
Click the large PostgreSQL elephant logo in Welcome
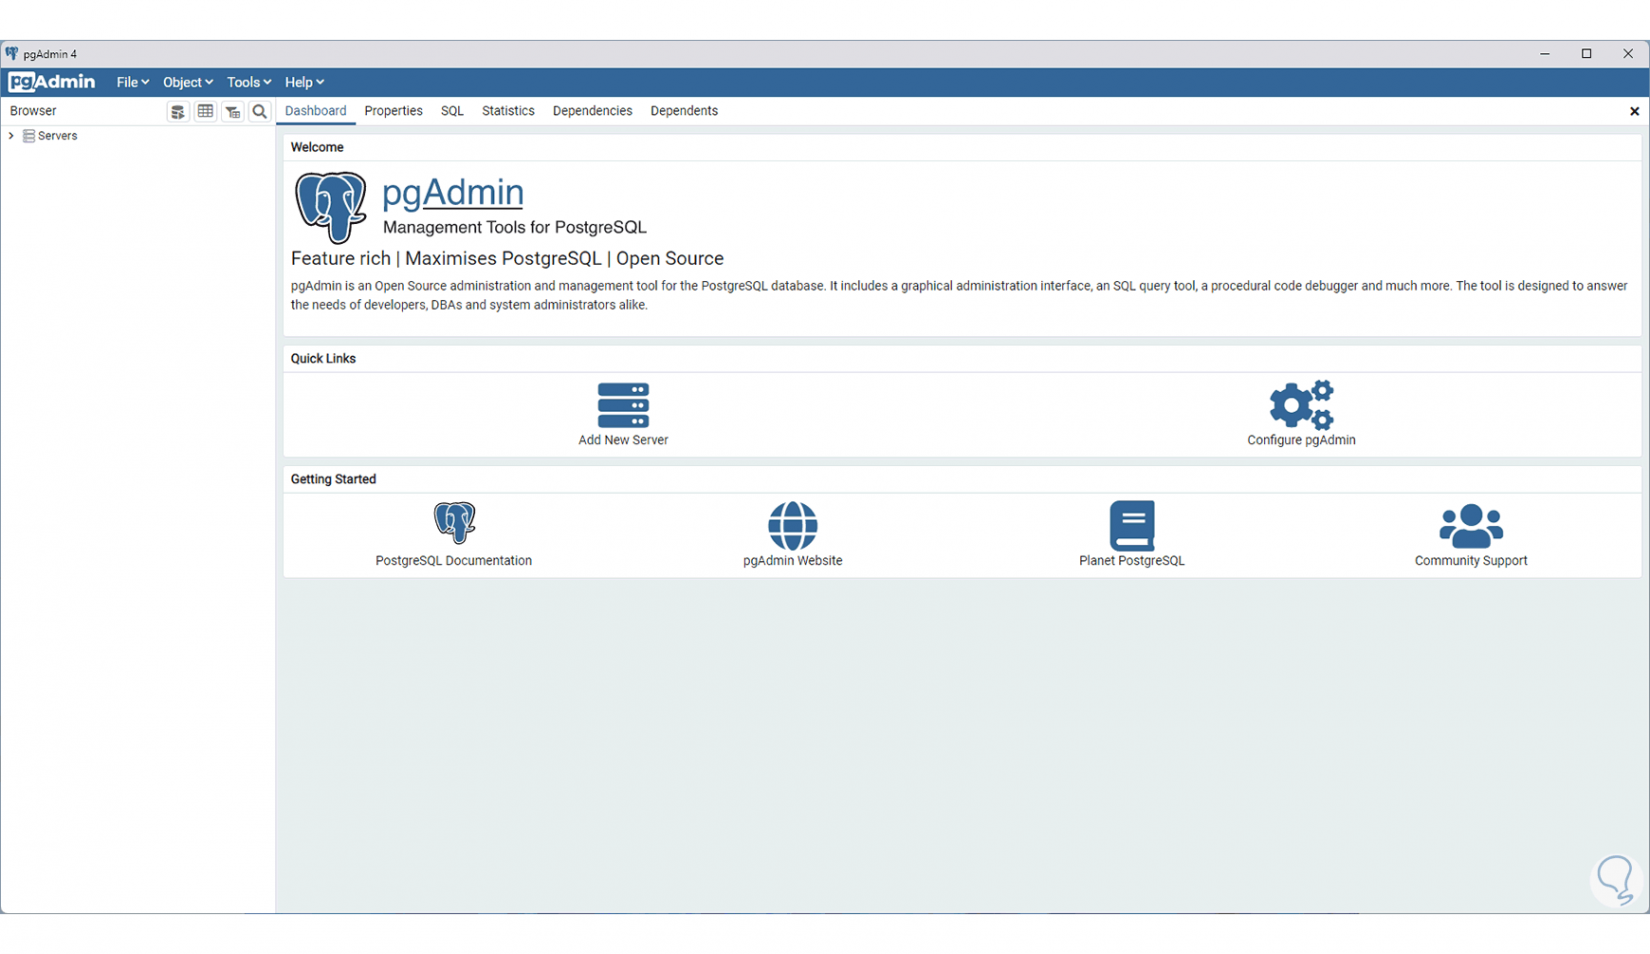click(330, 208)
